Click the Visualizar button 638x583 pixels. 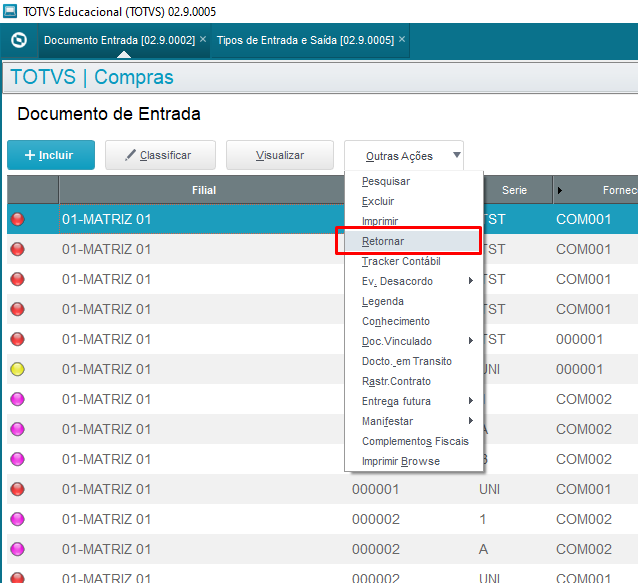pos(280,155)
